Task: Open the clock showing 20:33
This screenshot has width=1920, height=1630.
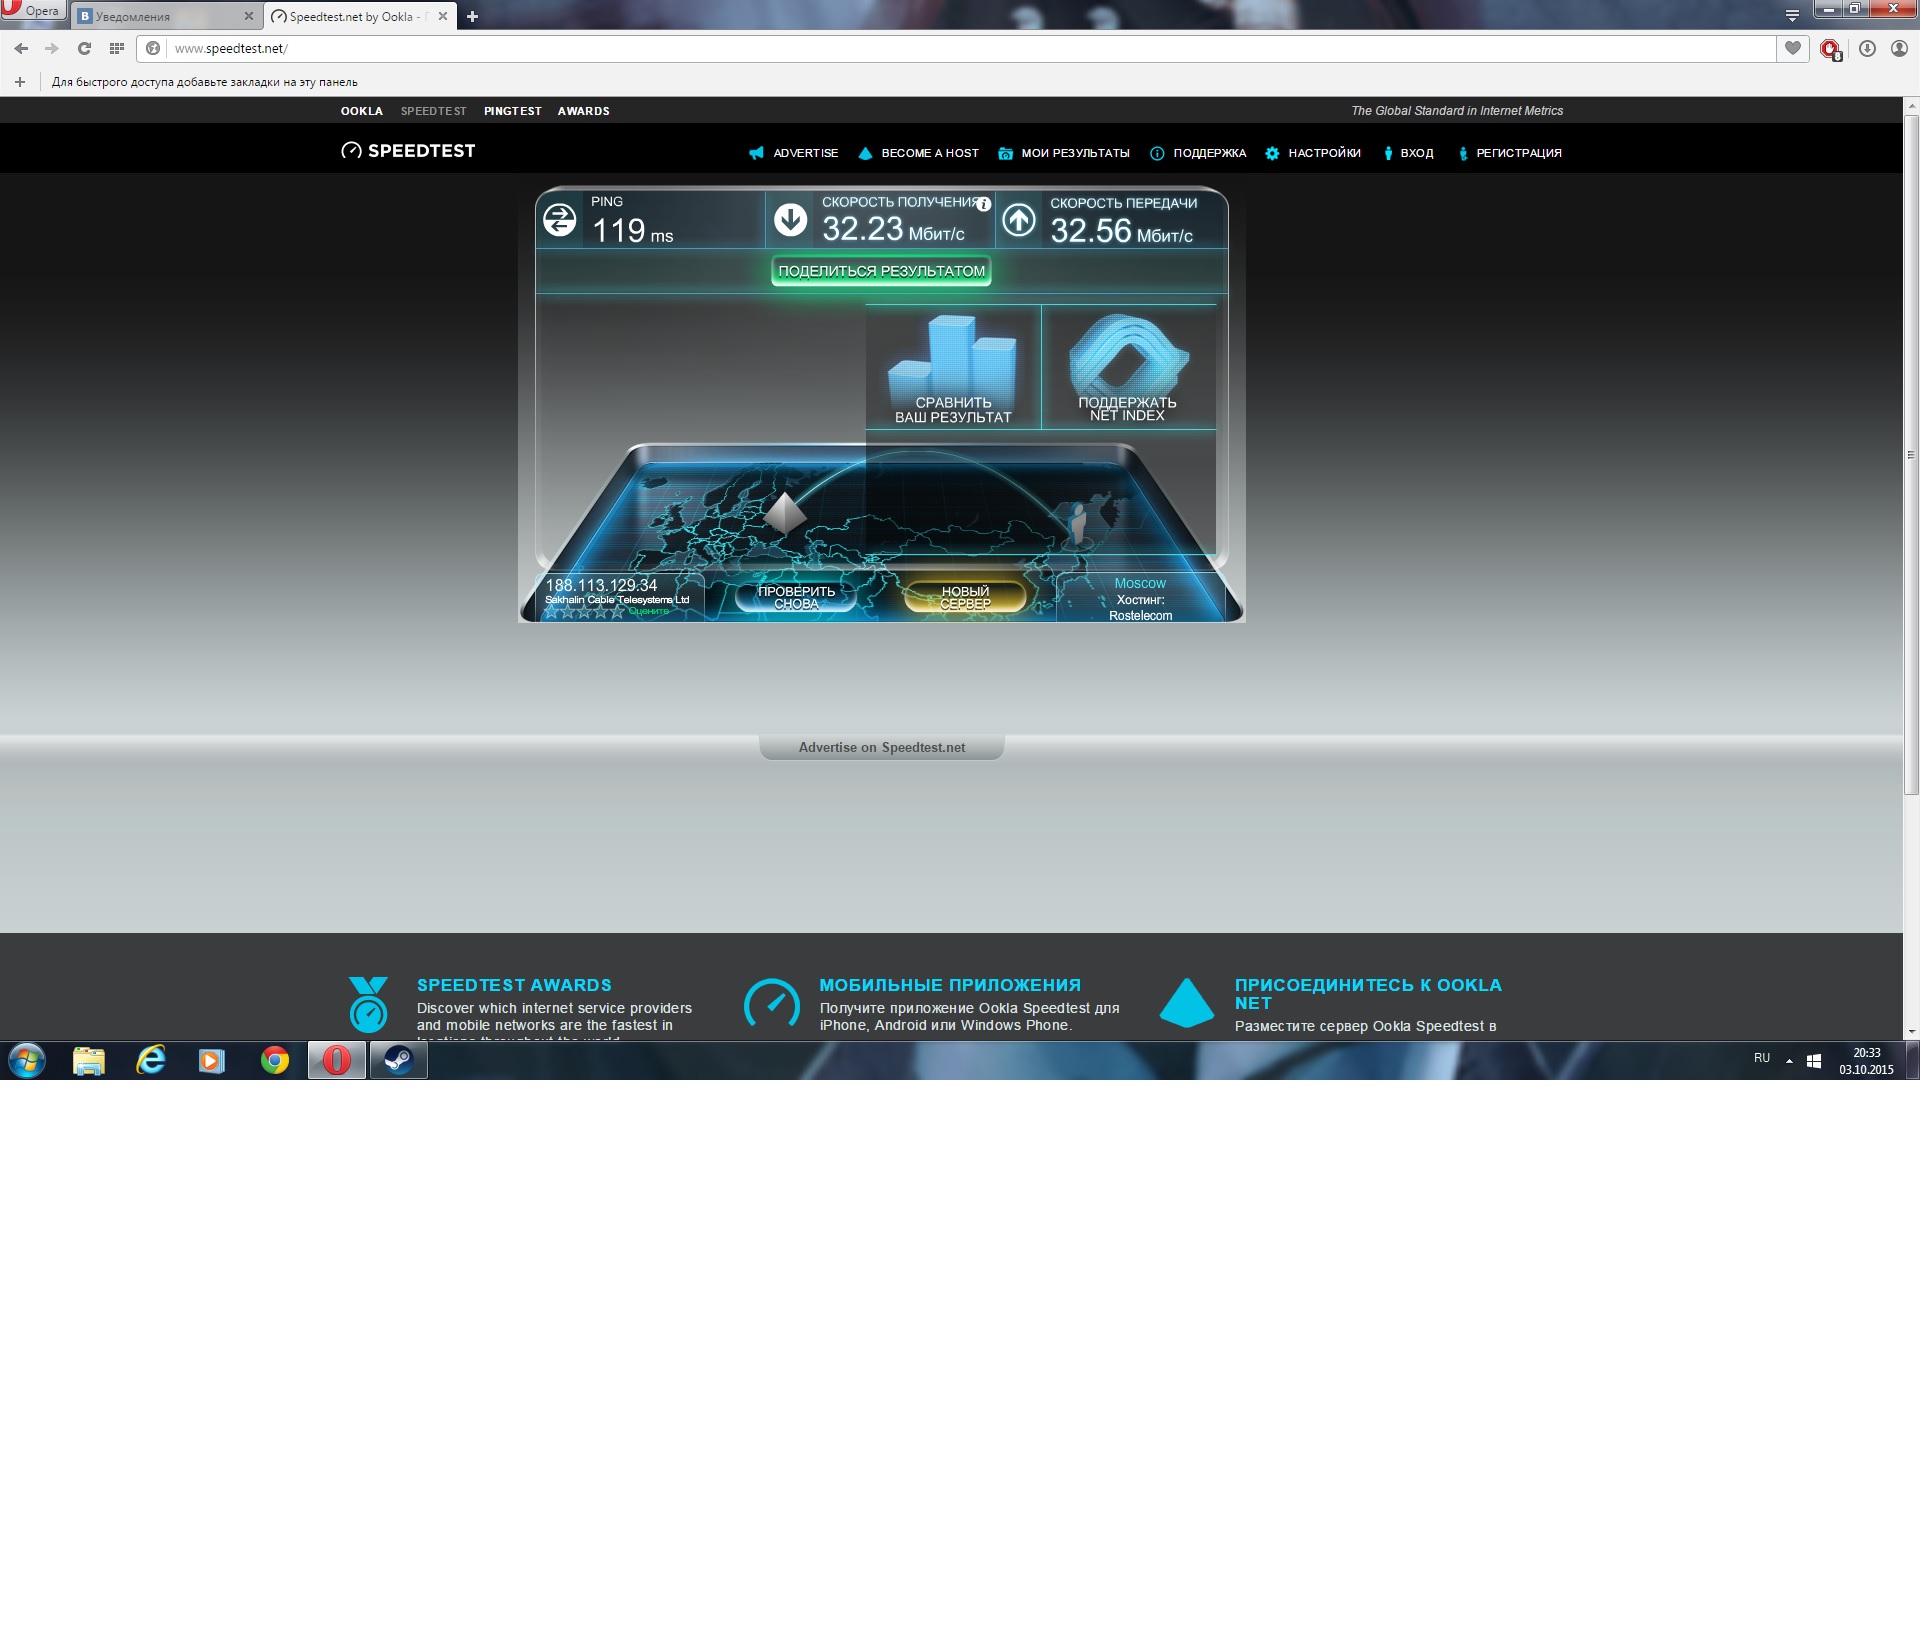Action: point(1866,1061)
